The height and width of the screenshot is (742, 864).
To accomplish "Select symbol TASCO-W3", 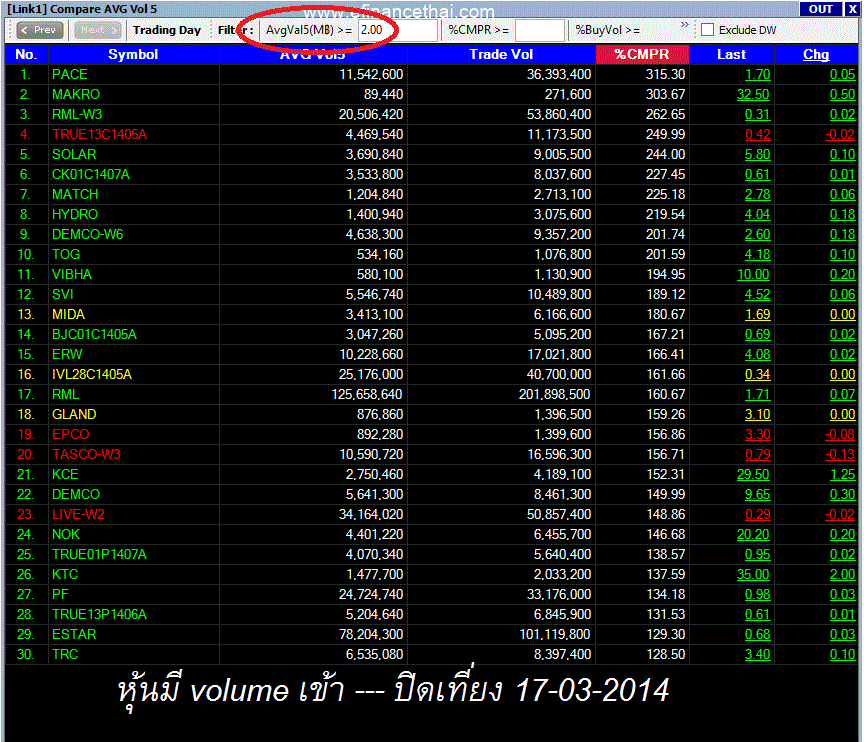I will (87, 454).
